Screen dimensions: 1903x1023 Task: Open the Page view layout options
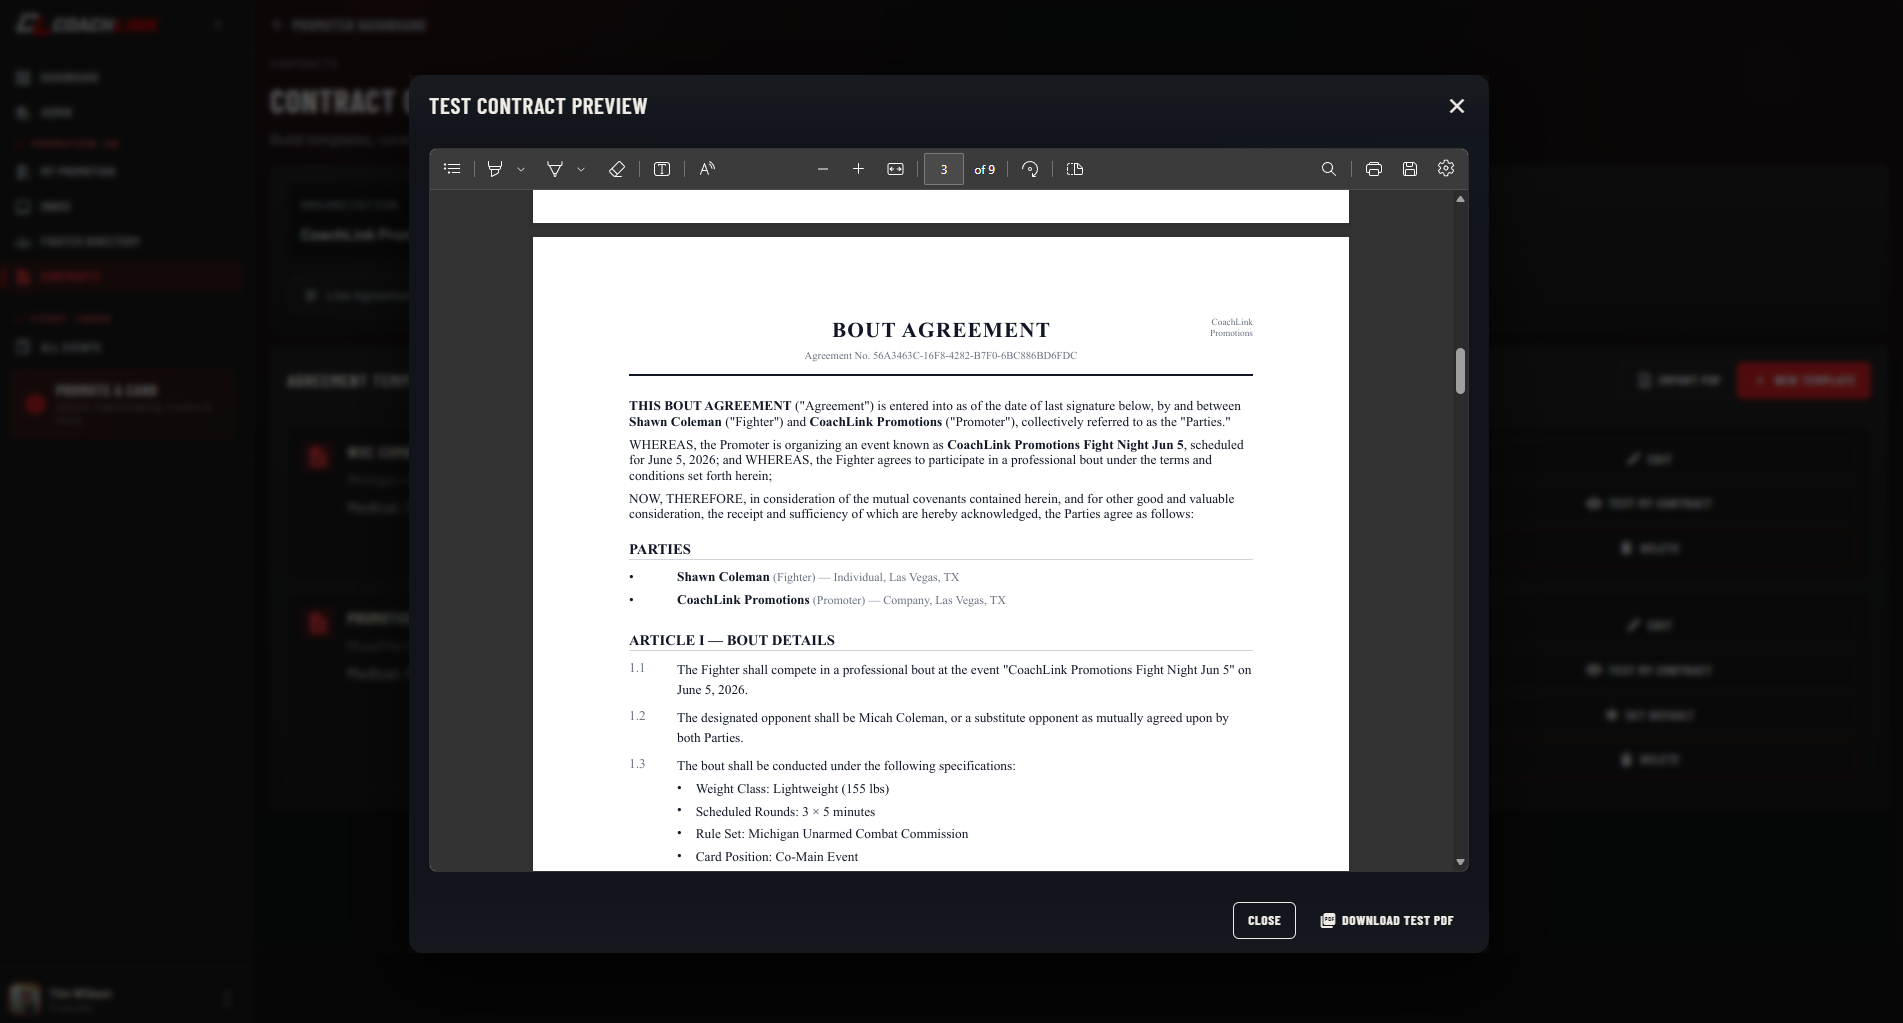1075,169
